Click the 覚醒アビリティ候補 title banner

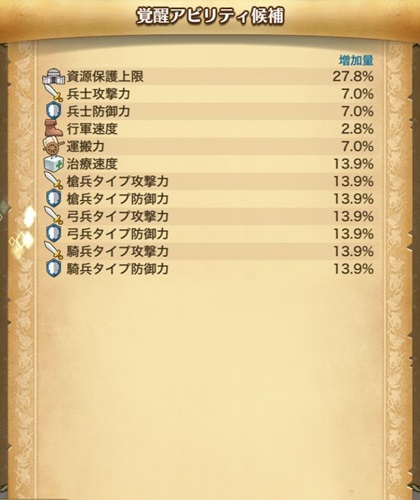coord(210,17)
